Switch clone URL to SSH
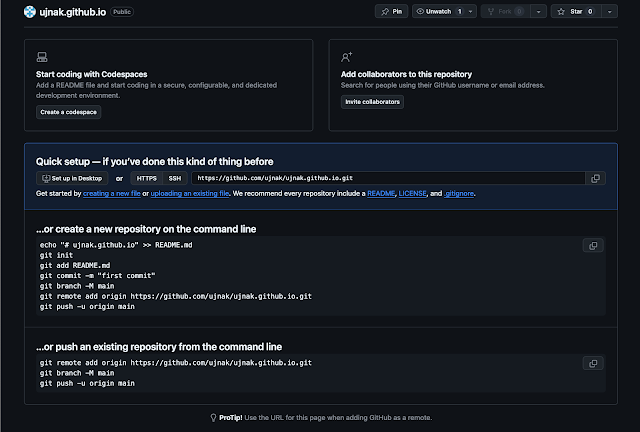The width and height of the screenshot is (640, 432). (175, 178)
